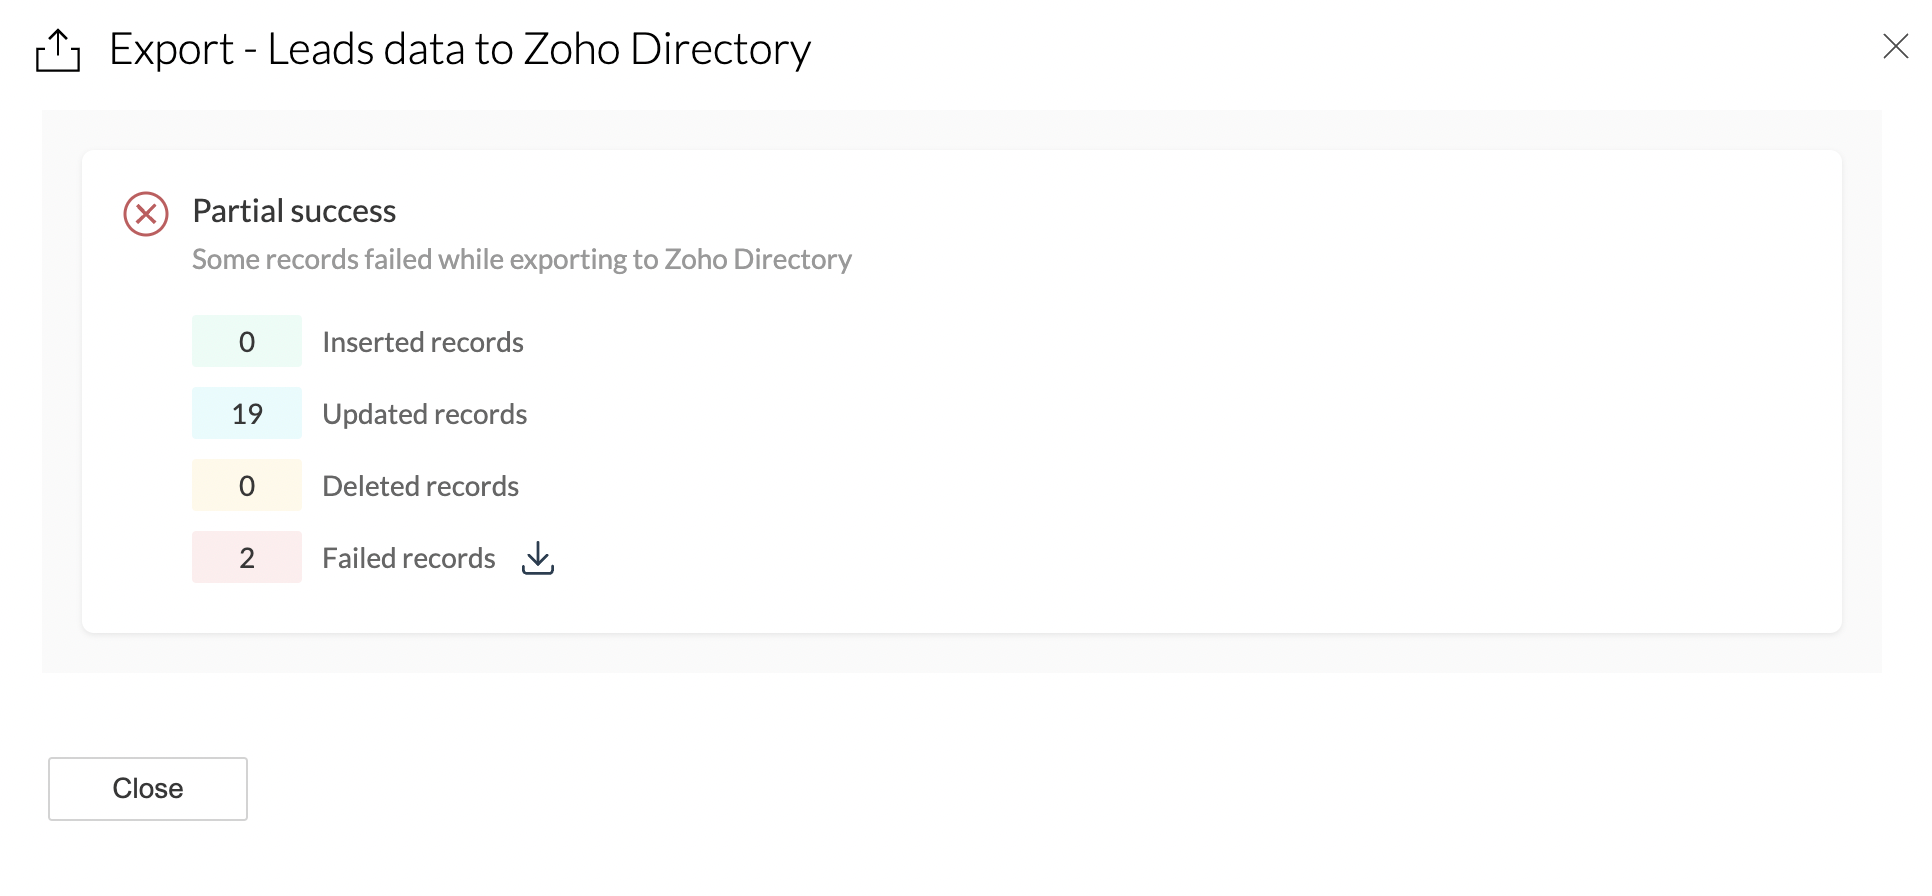Click the blue badge showing 19
The height and width of the screenshot is (896, 1932).
click(247, 414)
